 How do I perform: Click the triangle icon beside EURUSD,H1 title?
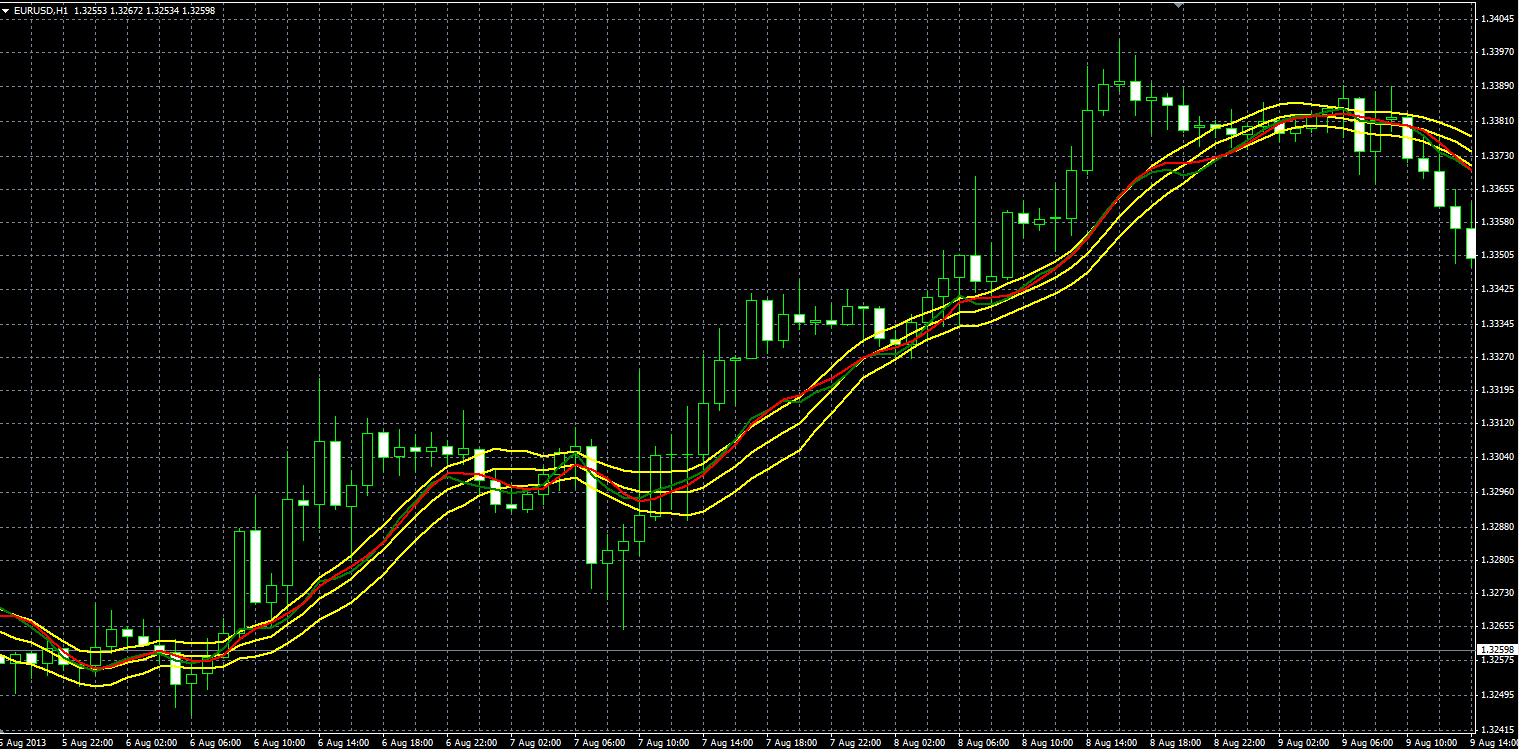pyautogui.click(x=5, y=10)
